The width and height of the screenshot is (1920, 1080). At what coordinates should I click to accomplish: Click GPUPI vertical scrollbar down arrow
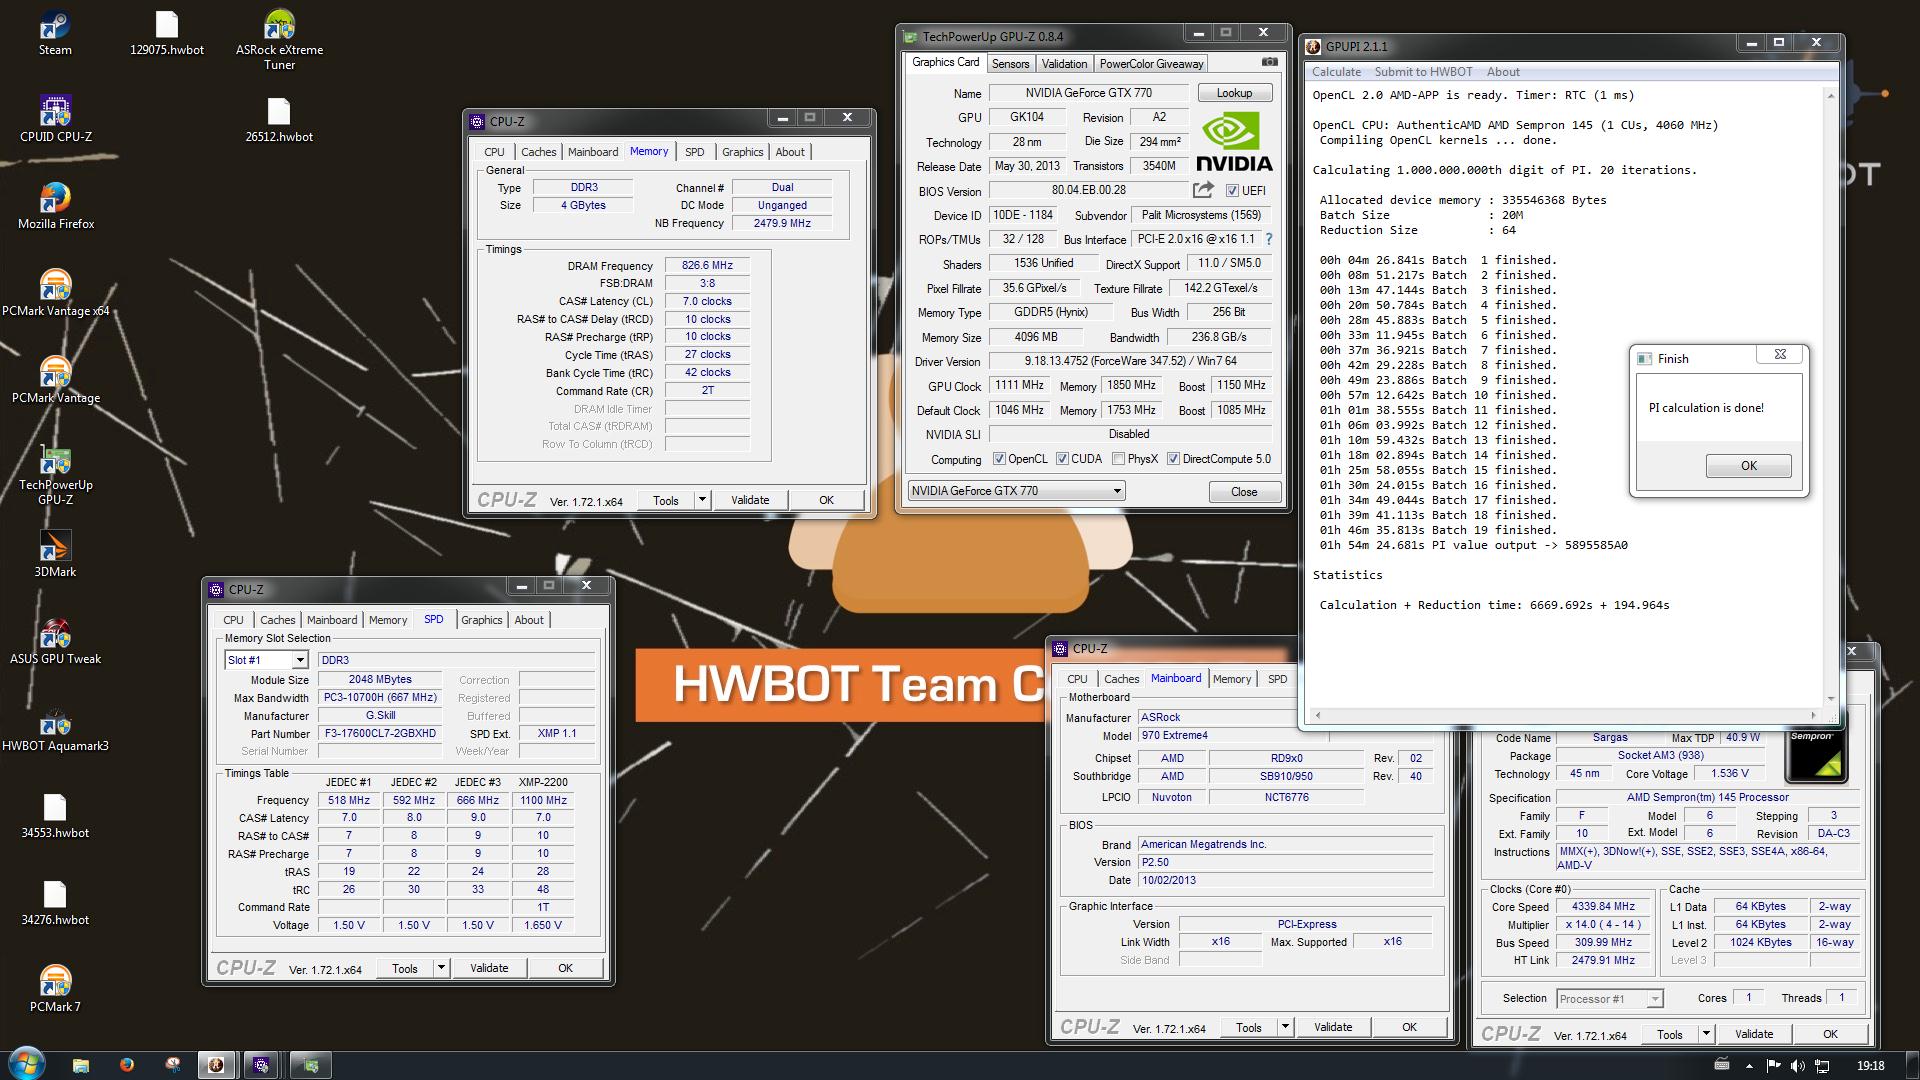(x=1831, y=698)
